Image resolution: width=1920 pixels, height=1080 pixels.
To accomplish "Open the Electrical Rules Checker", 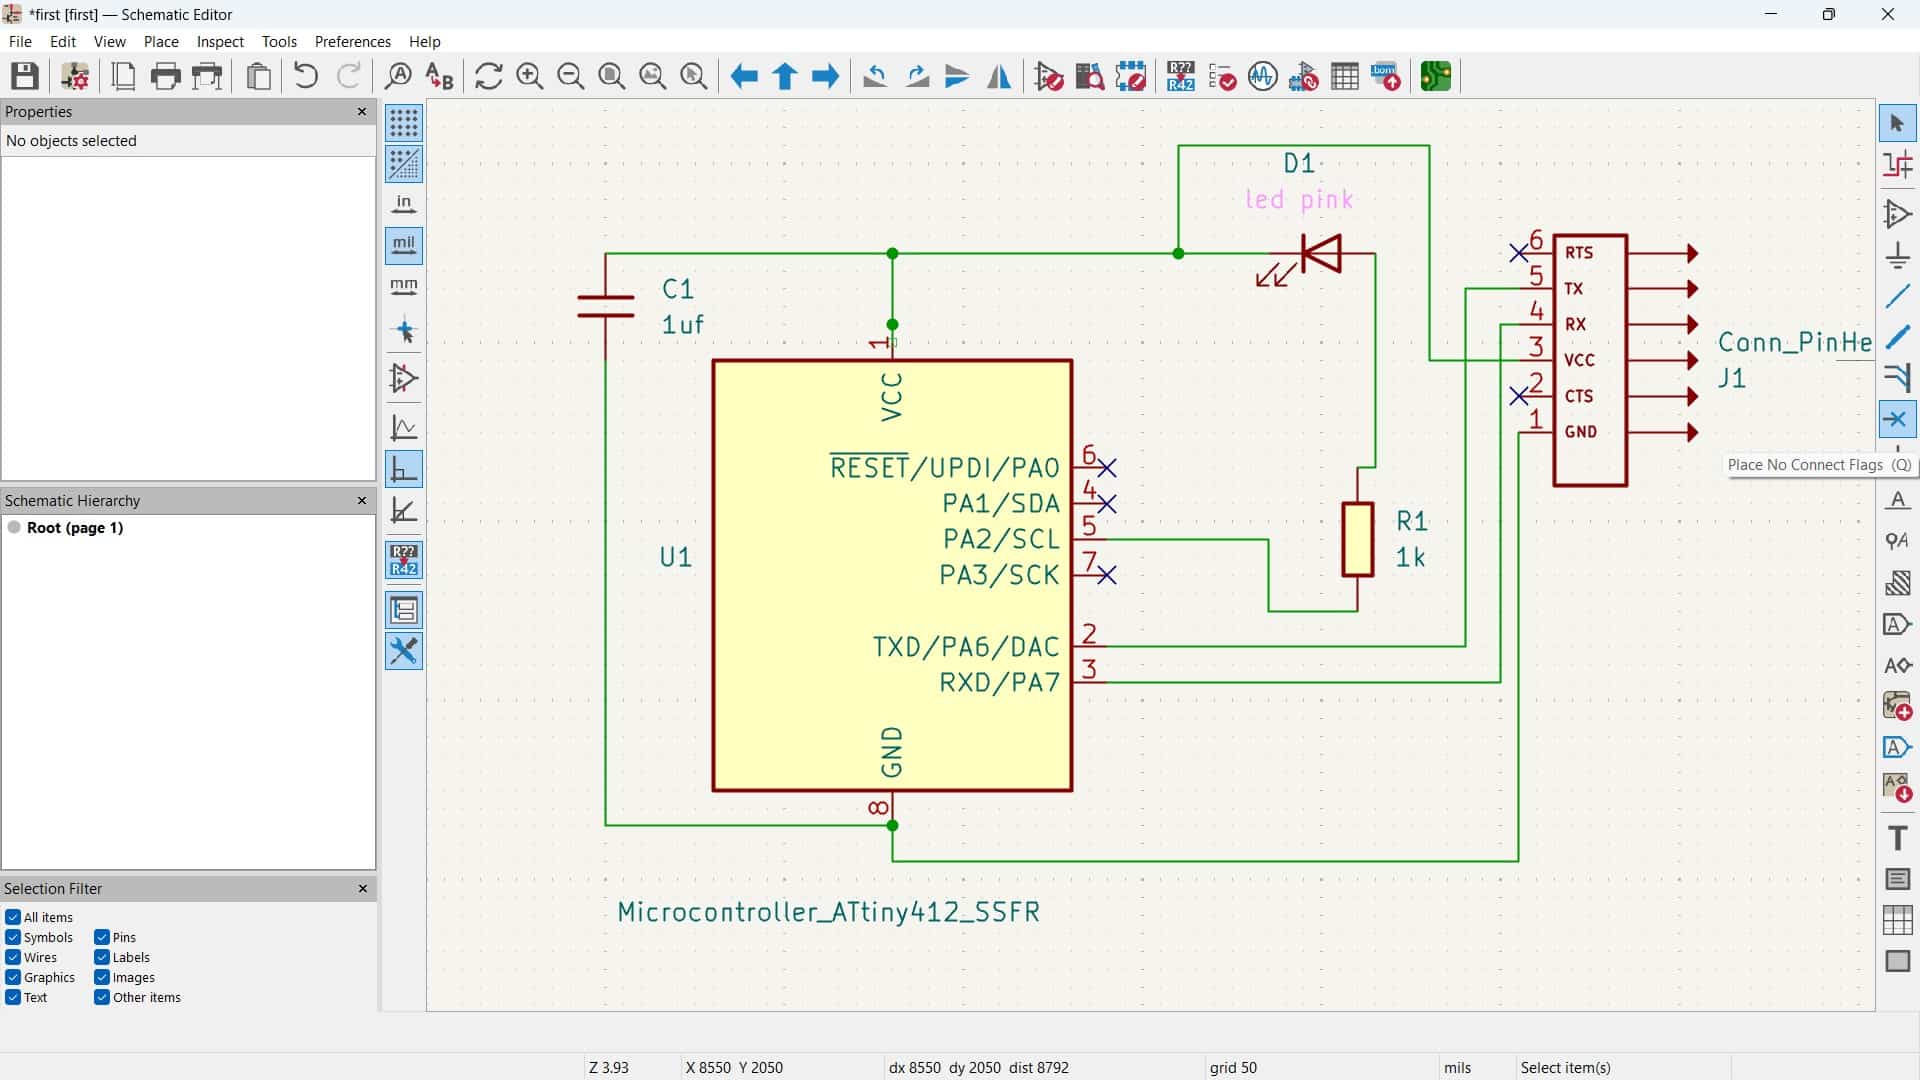I will 1222,76.
